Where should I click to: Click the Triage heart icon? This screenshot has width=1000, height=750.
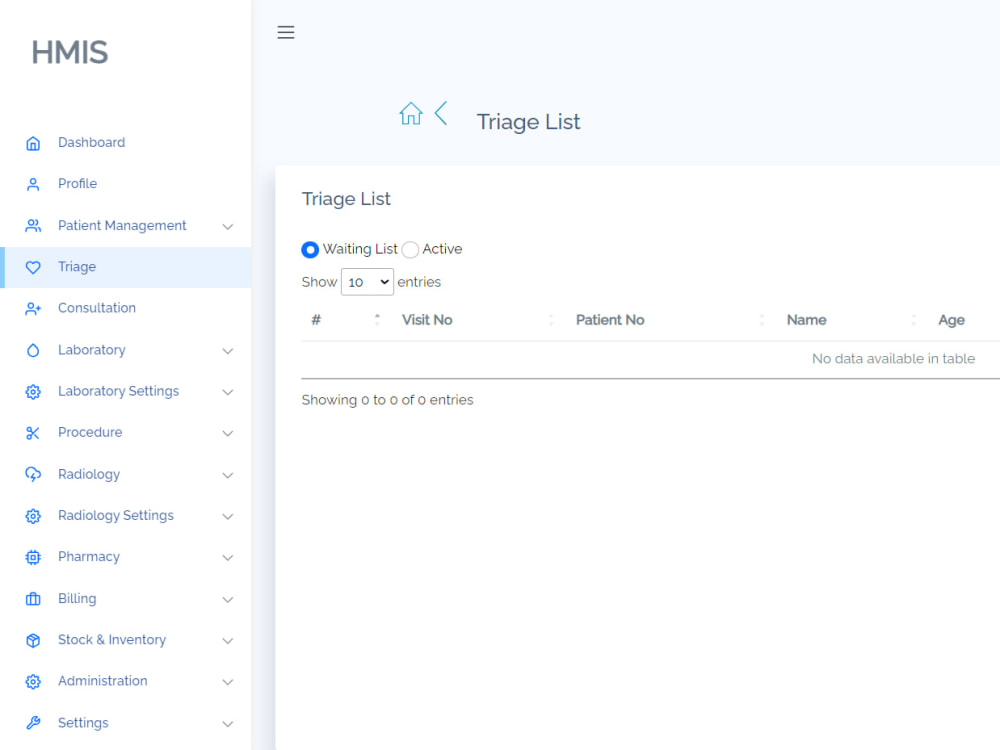33,267
